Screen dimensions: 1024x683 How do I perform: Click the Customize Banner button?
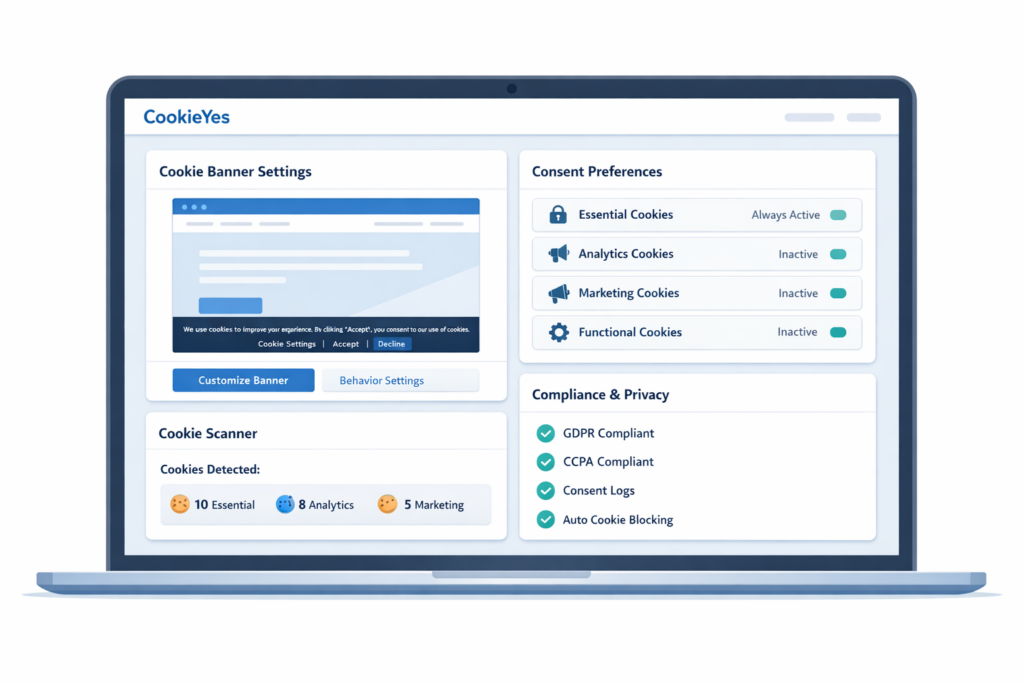242,380
